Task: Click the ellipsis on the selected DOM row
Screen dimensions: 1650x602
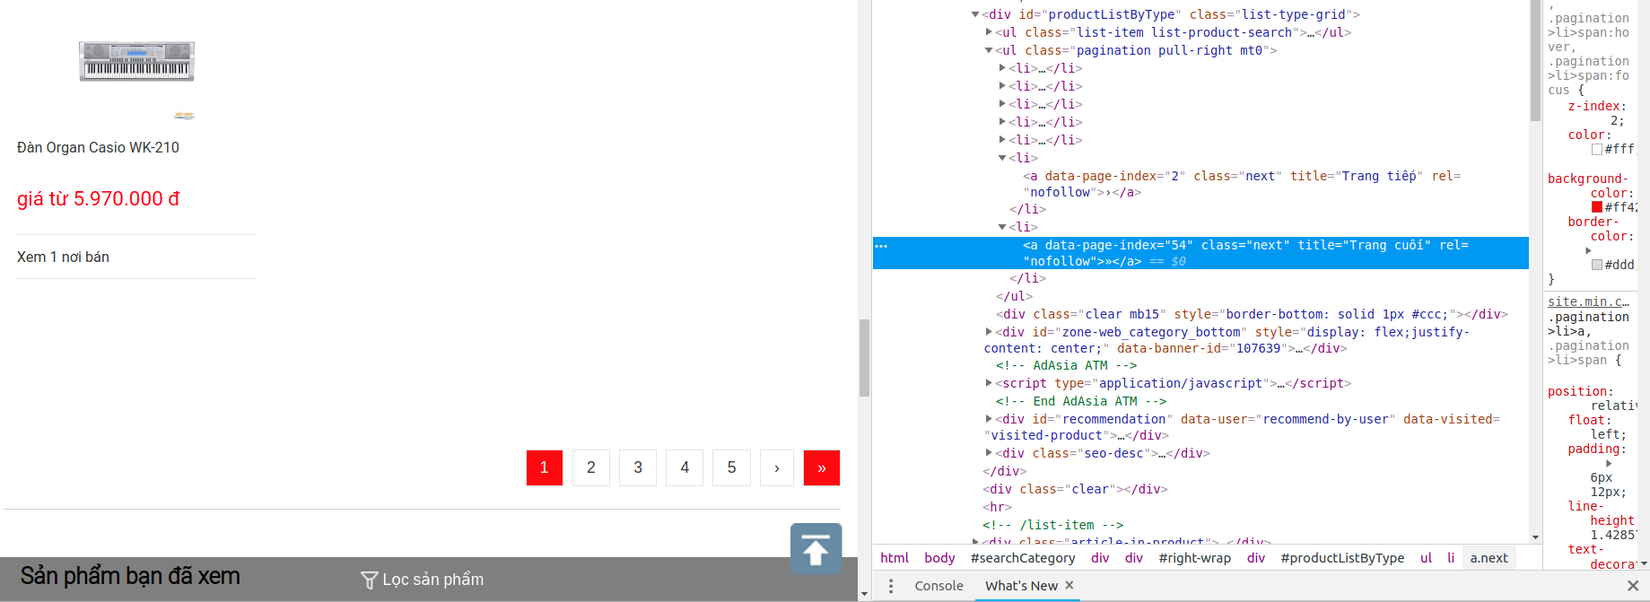Action: (x=881, y=245)
